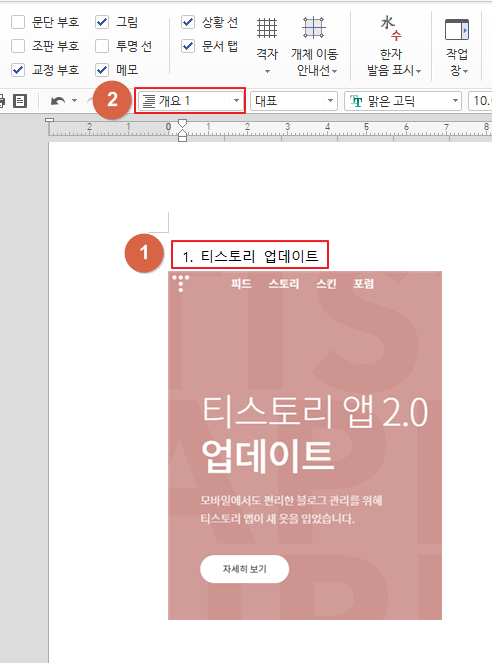Click the heading text 티스토리 업데이트
The width and height of the screenshot is (492, 663).
260,256
